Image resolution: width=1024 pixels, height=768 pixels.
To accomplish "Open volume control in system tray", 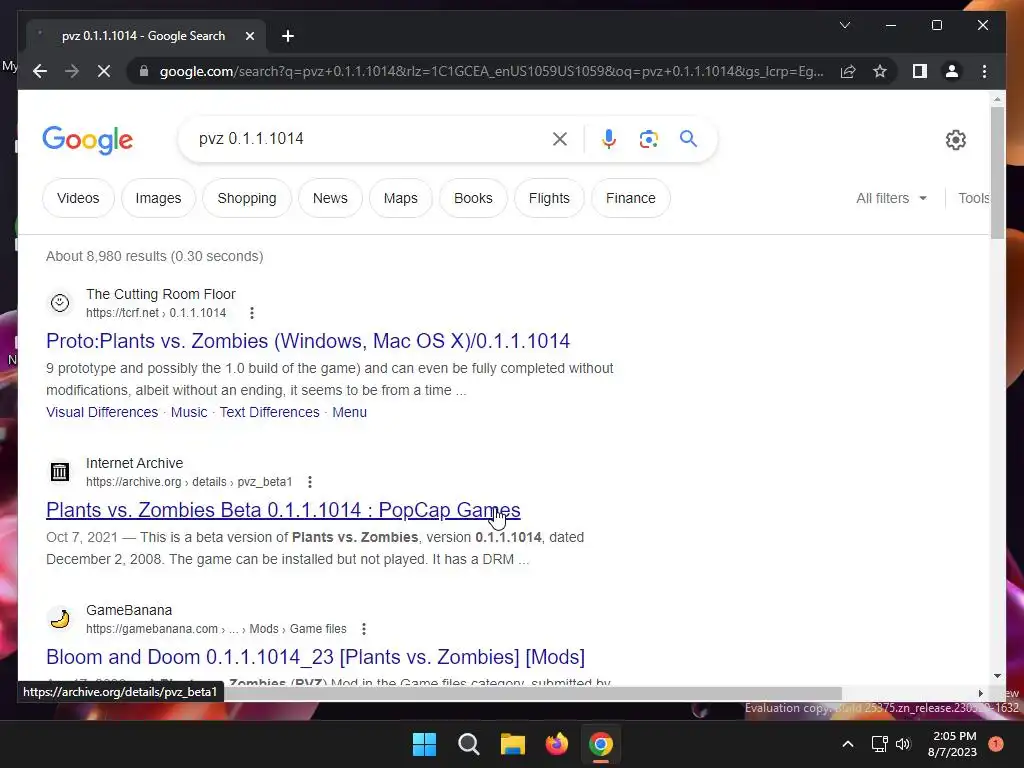I will (903, 744).
